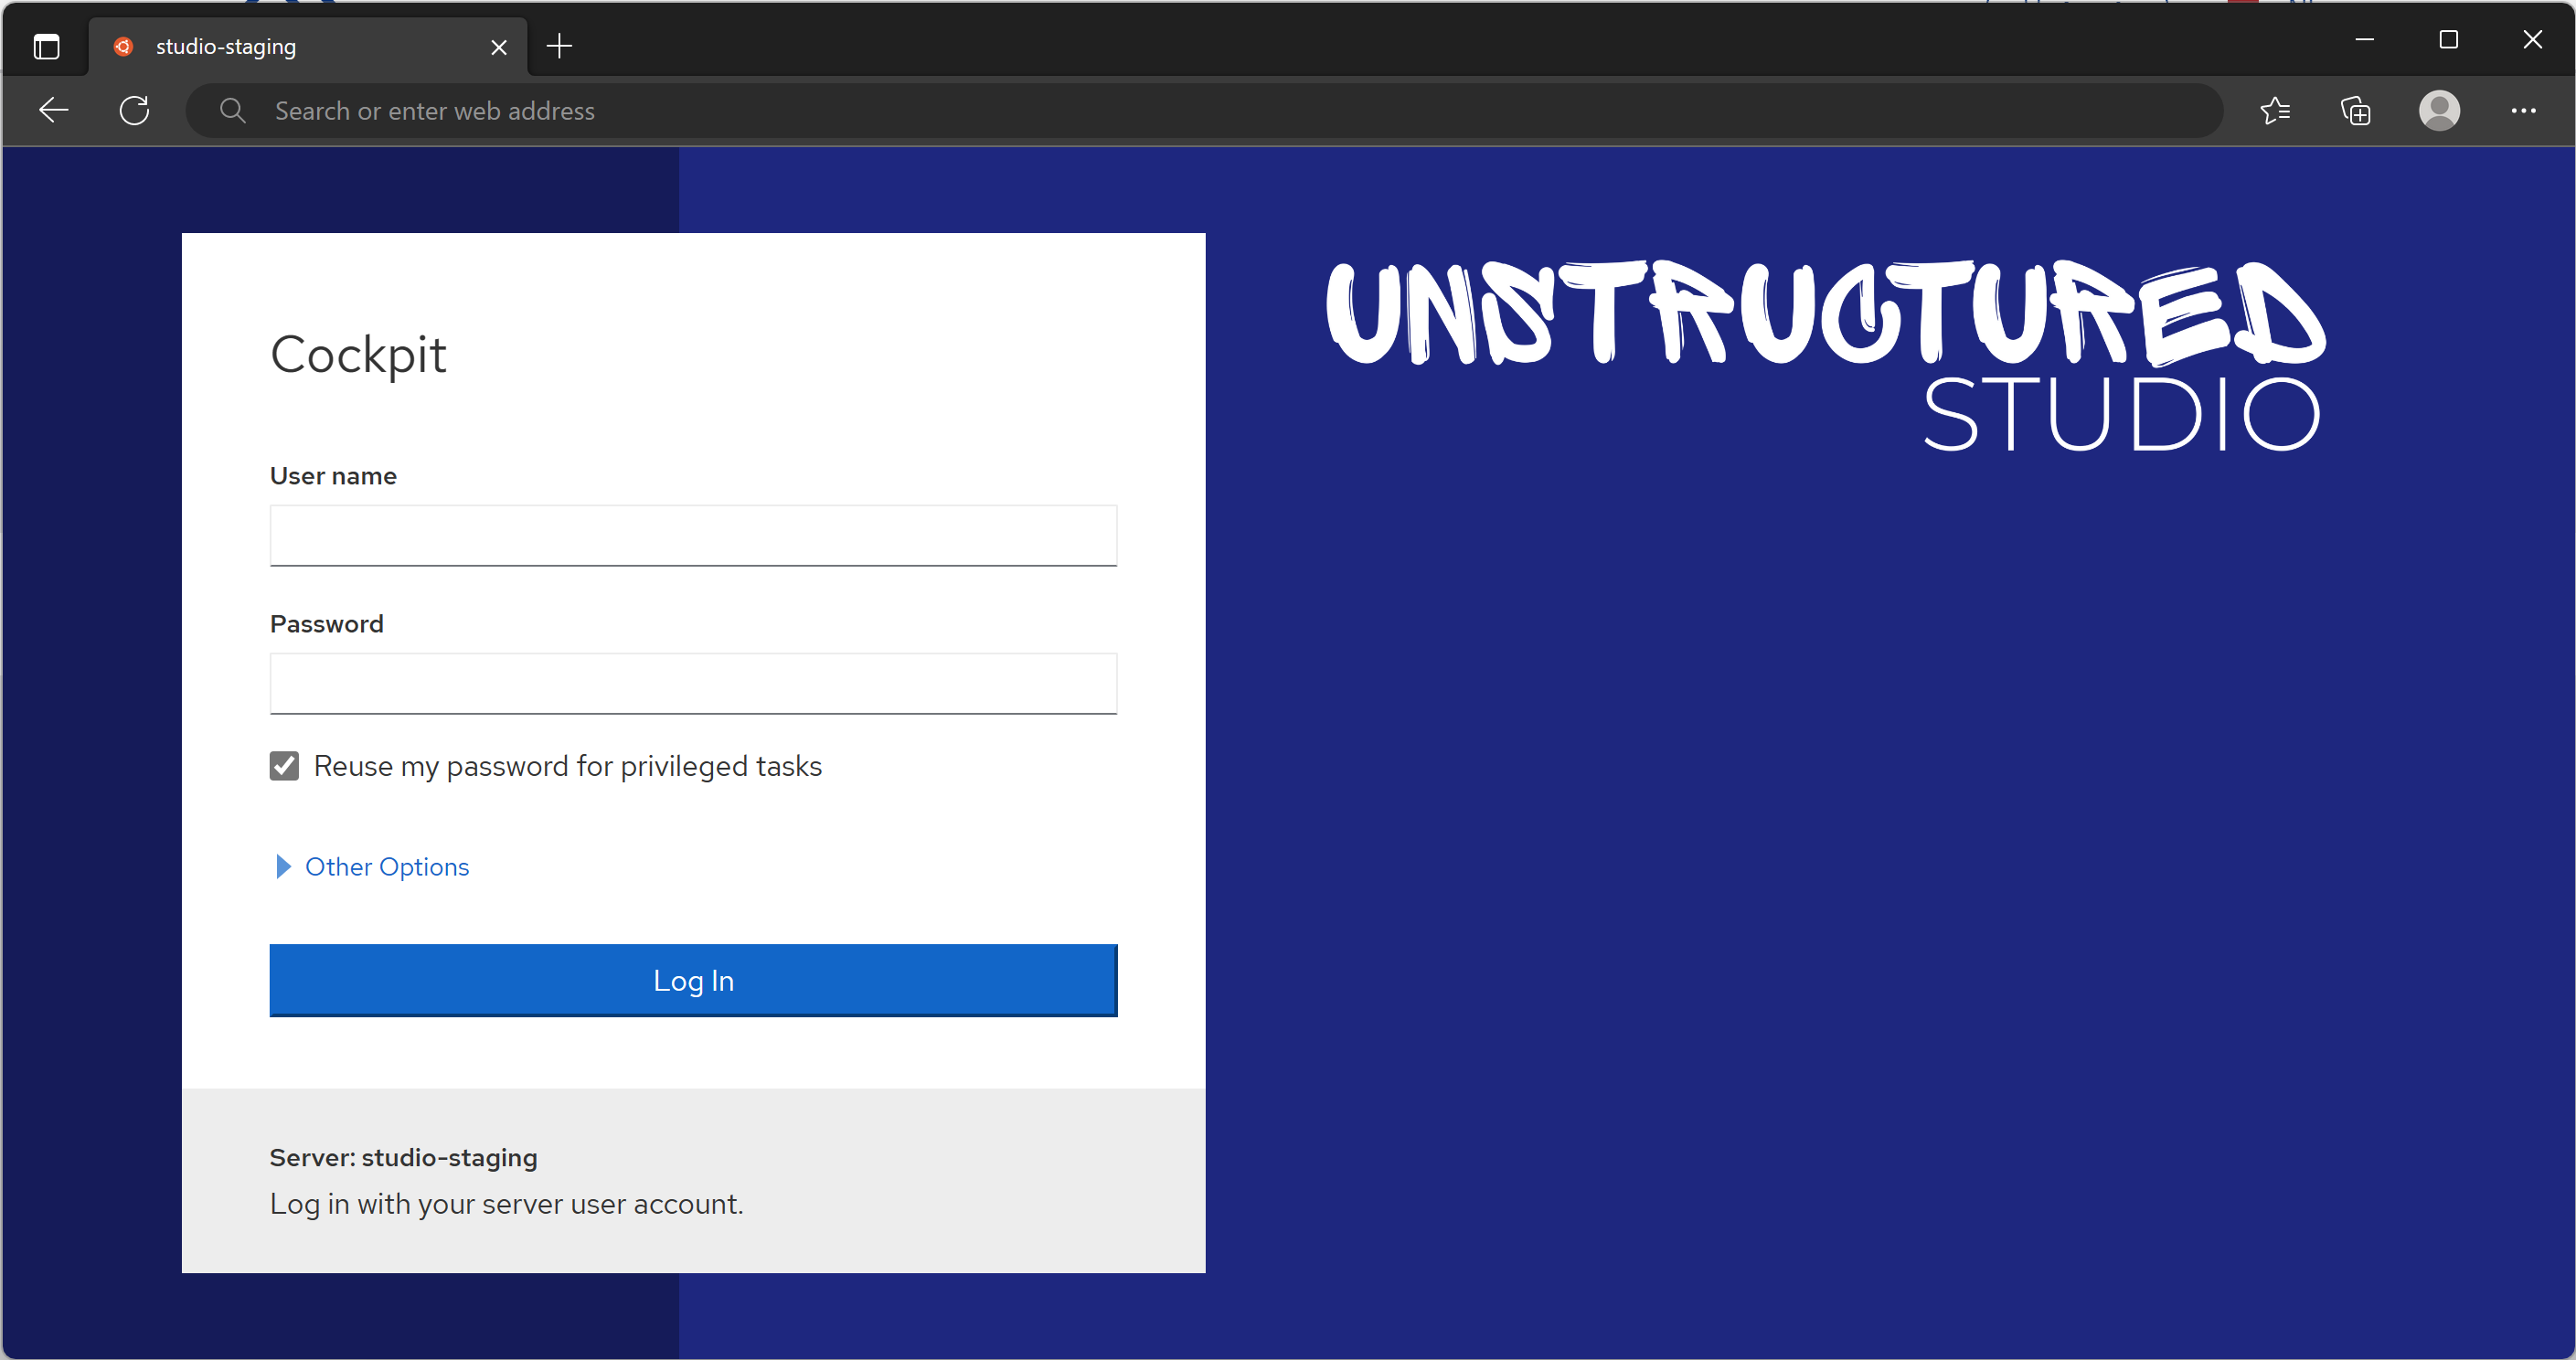Toggle the privileged tasks password reuse checkbox
Image resolution: width=2576 pixels, height=1360 pixels.
[282, 765]
